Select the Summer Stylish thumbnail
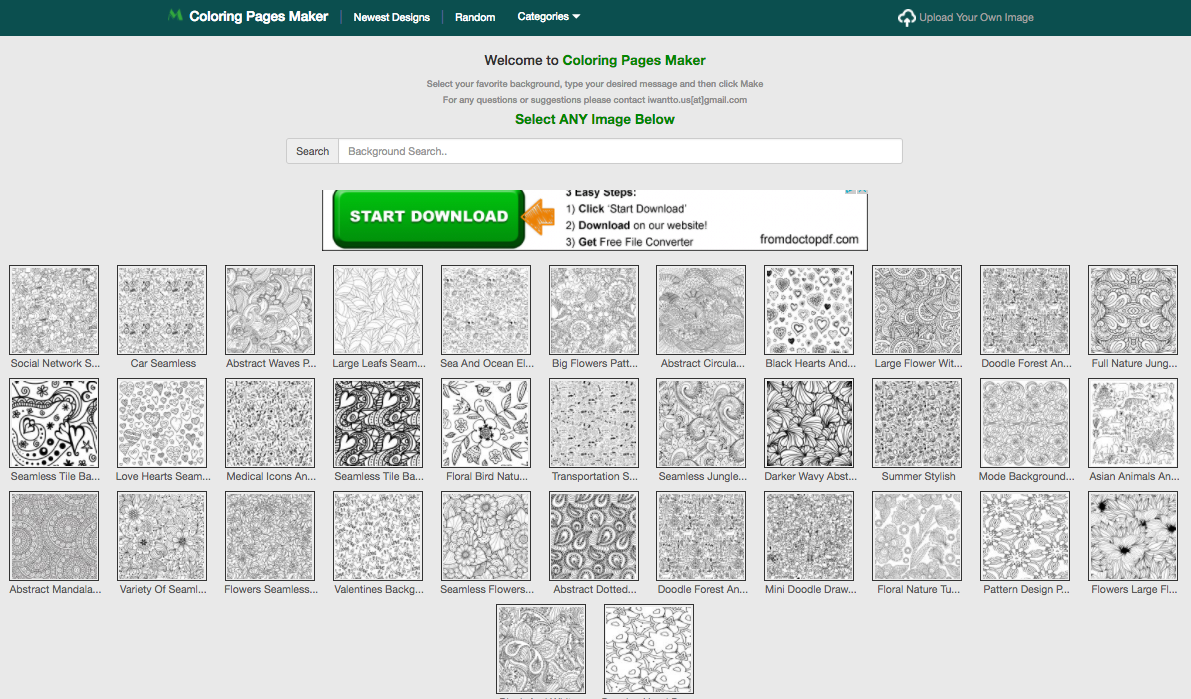Viewport: 1191px width, 699px height. [x=917, y=423]
